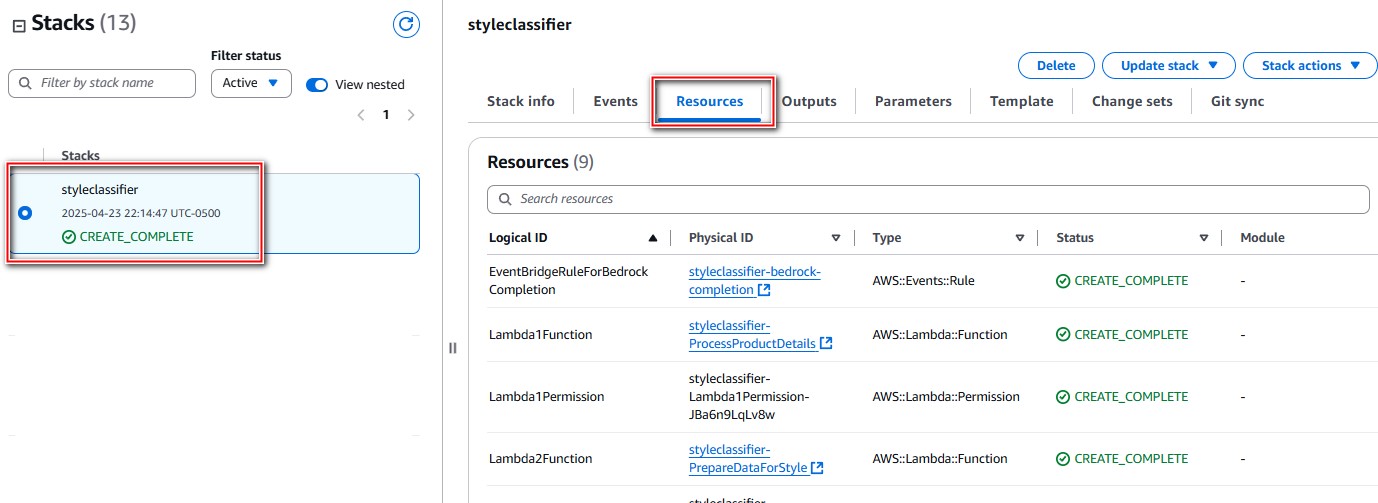Click the AWS::Lambda::Permission type cell
Image resolution: width=1378 pixels, height=503 pixels.
pyautogui.click(x=946, y=397)
